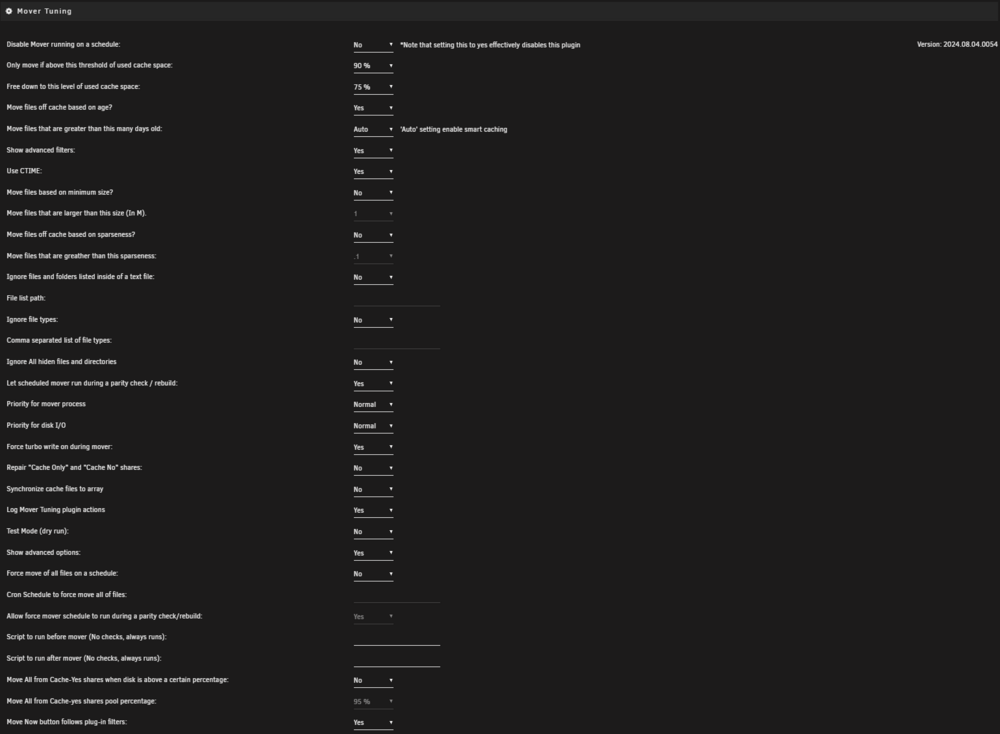Open 'Log Mover Tuning plugin actions' dropdown
Screen dimensions: 1000x734
pos(373,510)
